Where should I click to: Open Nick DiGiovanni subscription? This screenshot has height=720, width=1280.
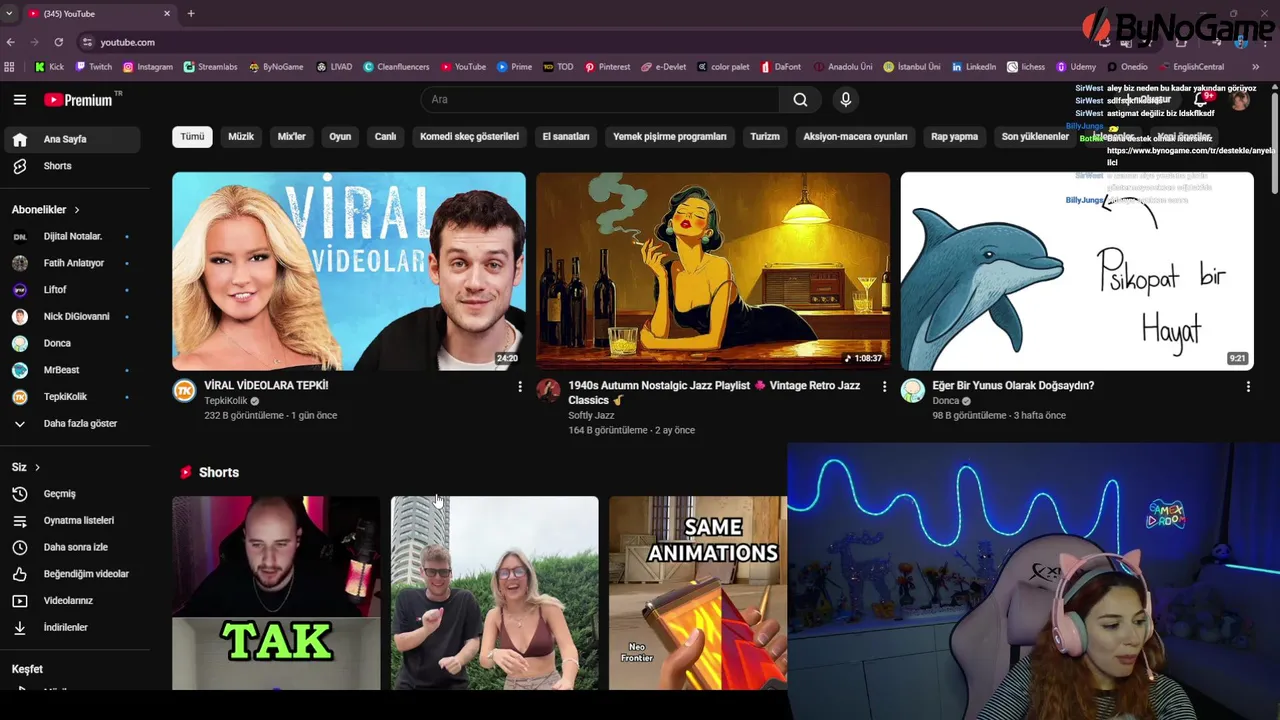click(72, 316)
